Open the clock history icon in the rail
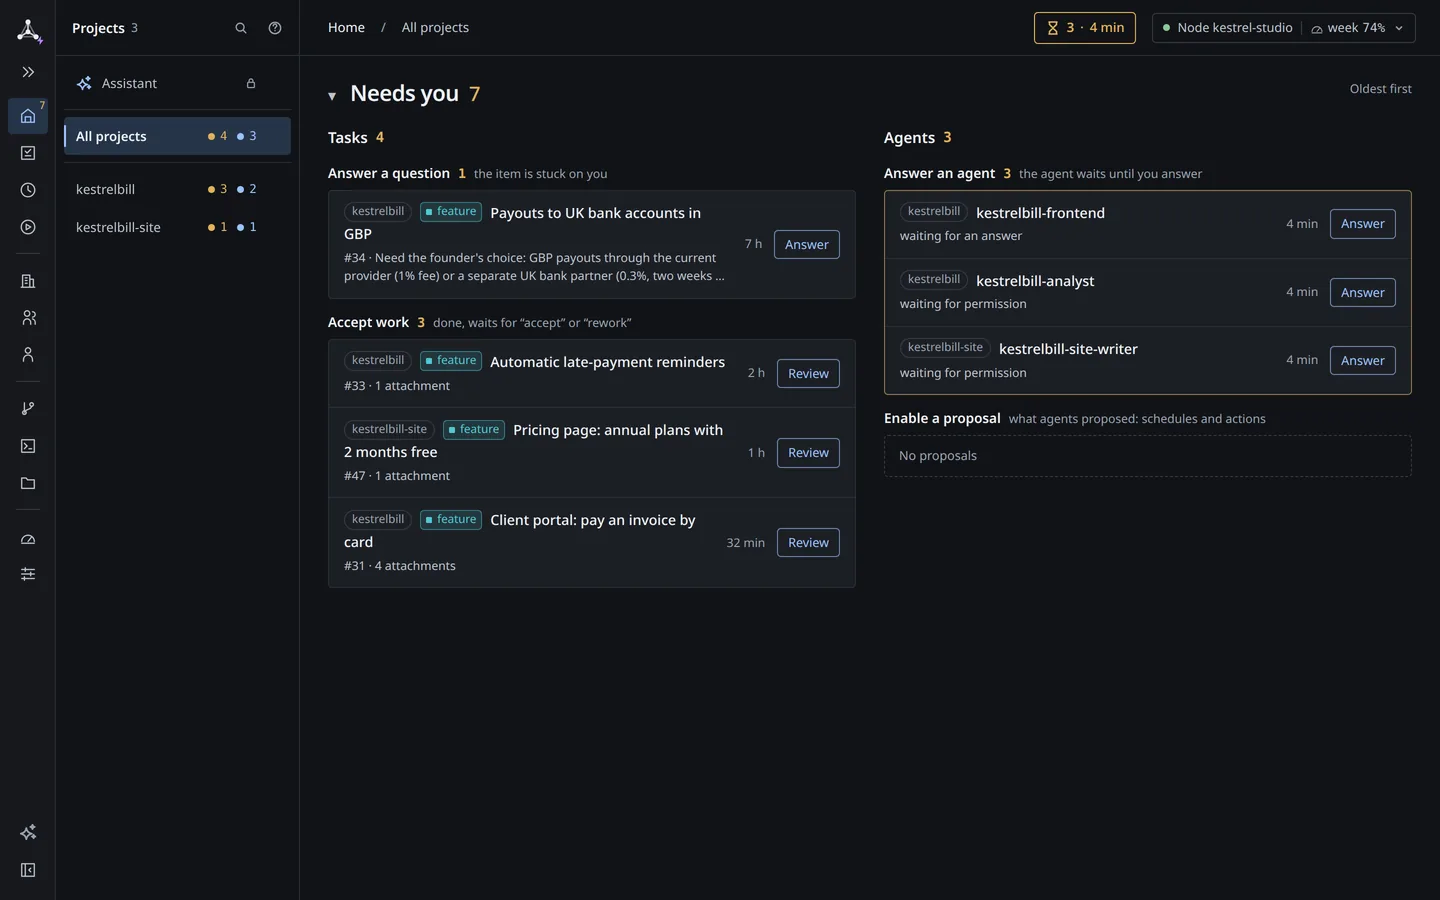The image size is (1440, 900). (x=28, y=190)
